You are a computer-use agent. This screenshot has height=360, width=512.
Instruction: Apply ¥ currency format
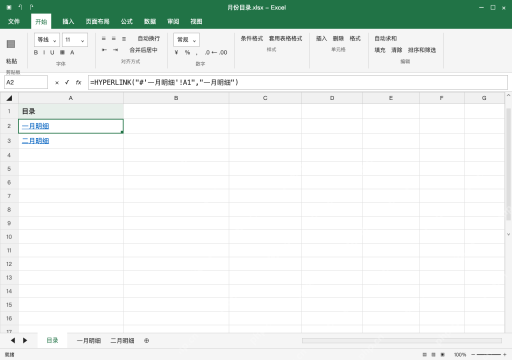coord(176,52)
